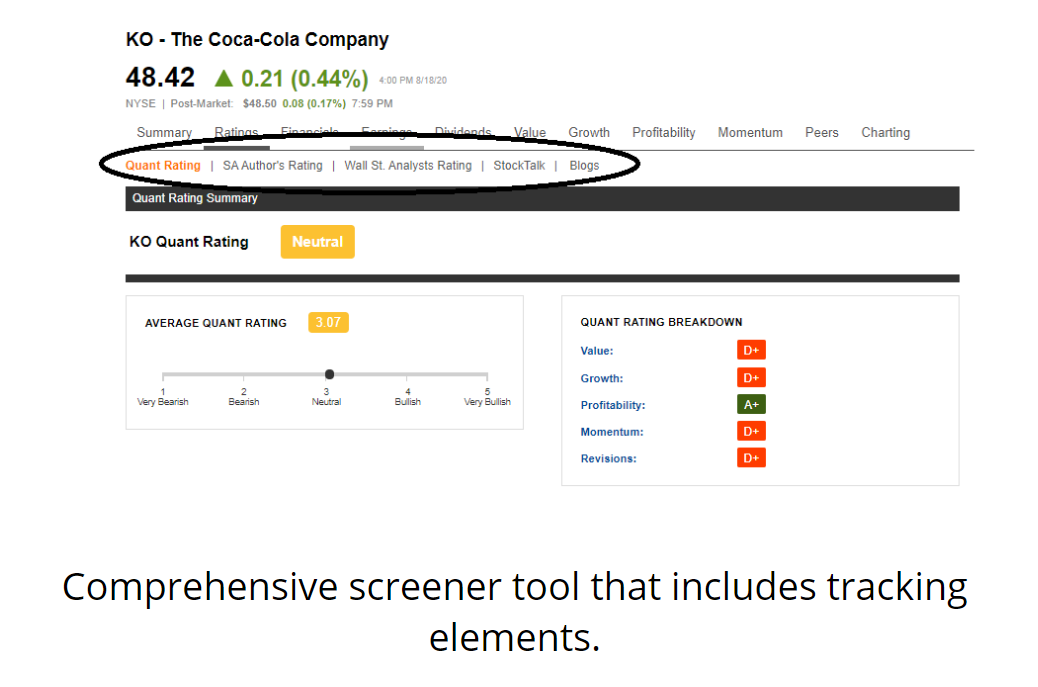This screenshot has width=1038, height=687.
Task: Click the Quant Rating Summary header bar
Action: (x=542, y=199)
